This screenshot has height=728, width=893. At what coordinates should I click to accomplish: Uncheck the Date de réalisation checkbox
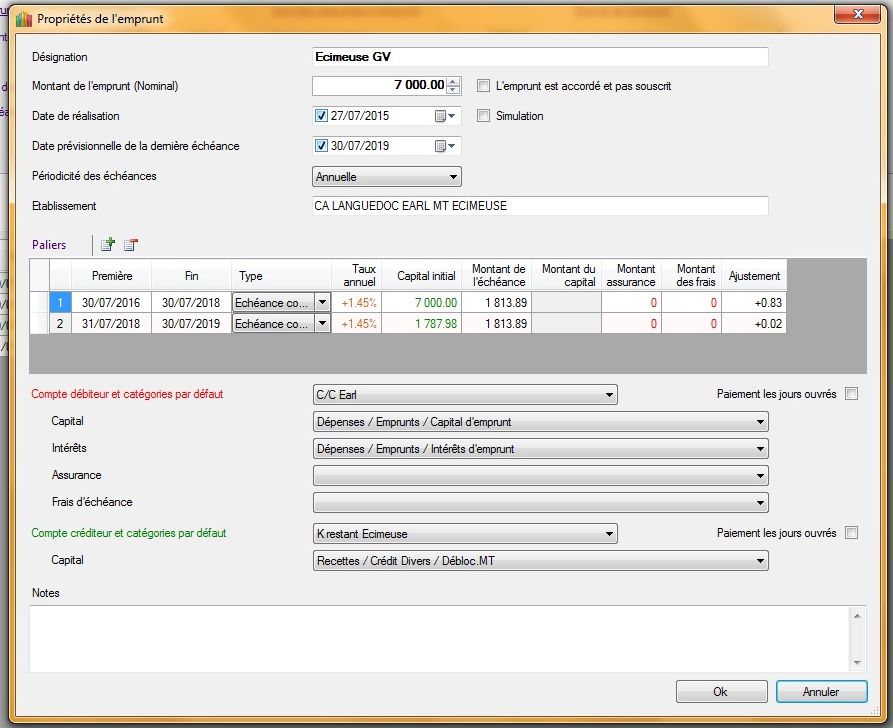tap(321, 116)
